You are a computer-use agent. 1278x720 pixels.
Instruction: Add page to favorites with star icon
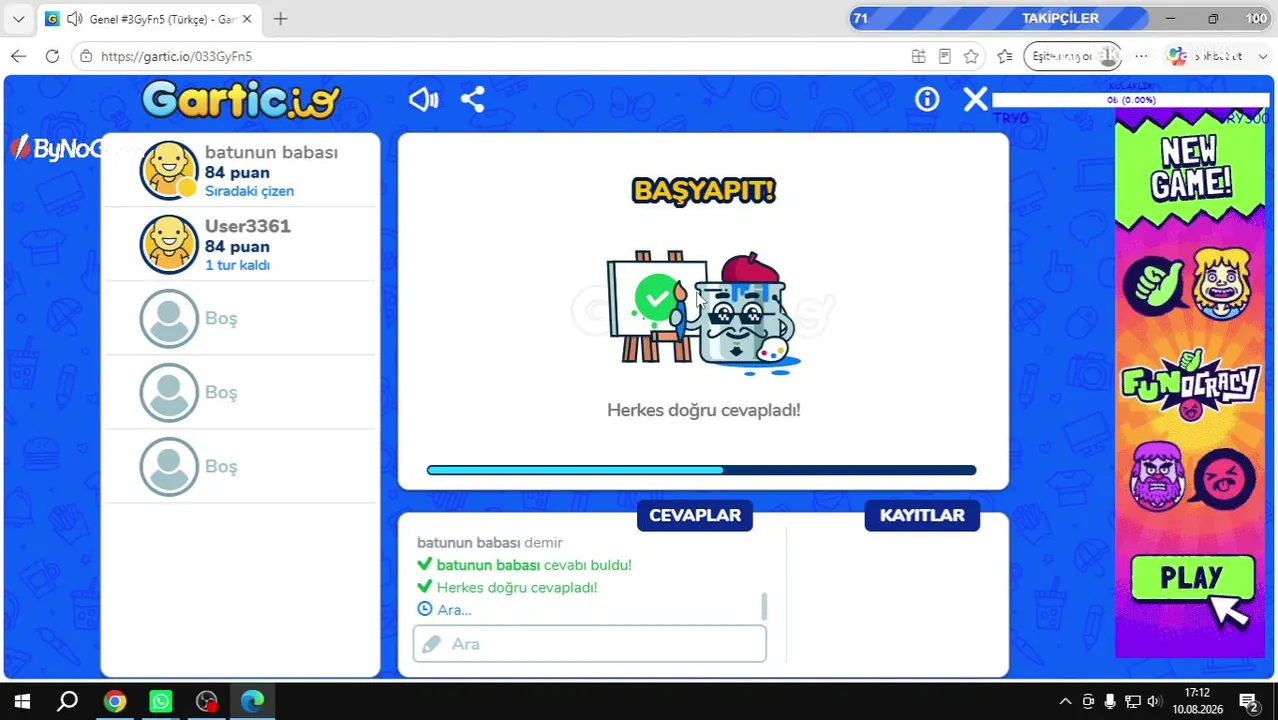(x=971, y=56)
